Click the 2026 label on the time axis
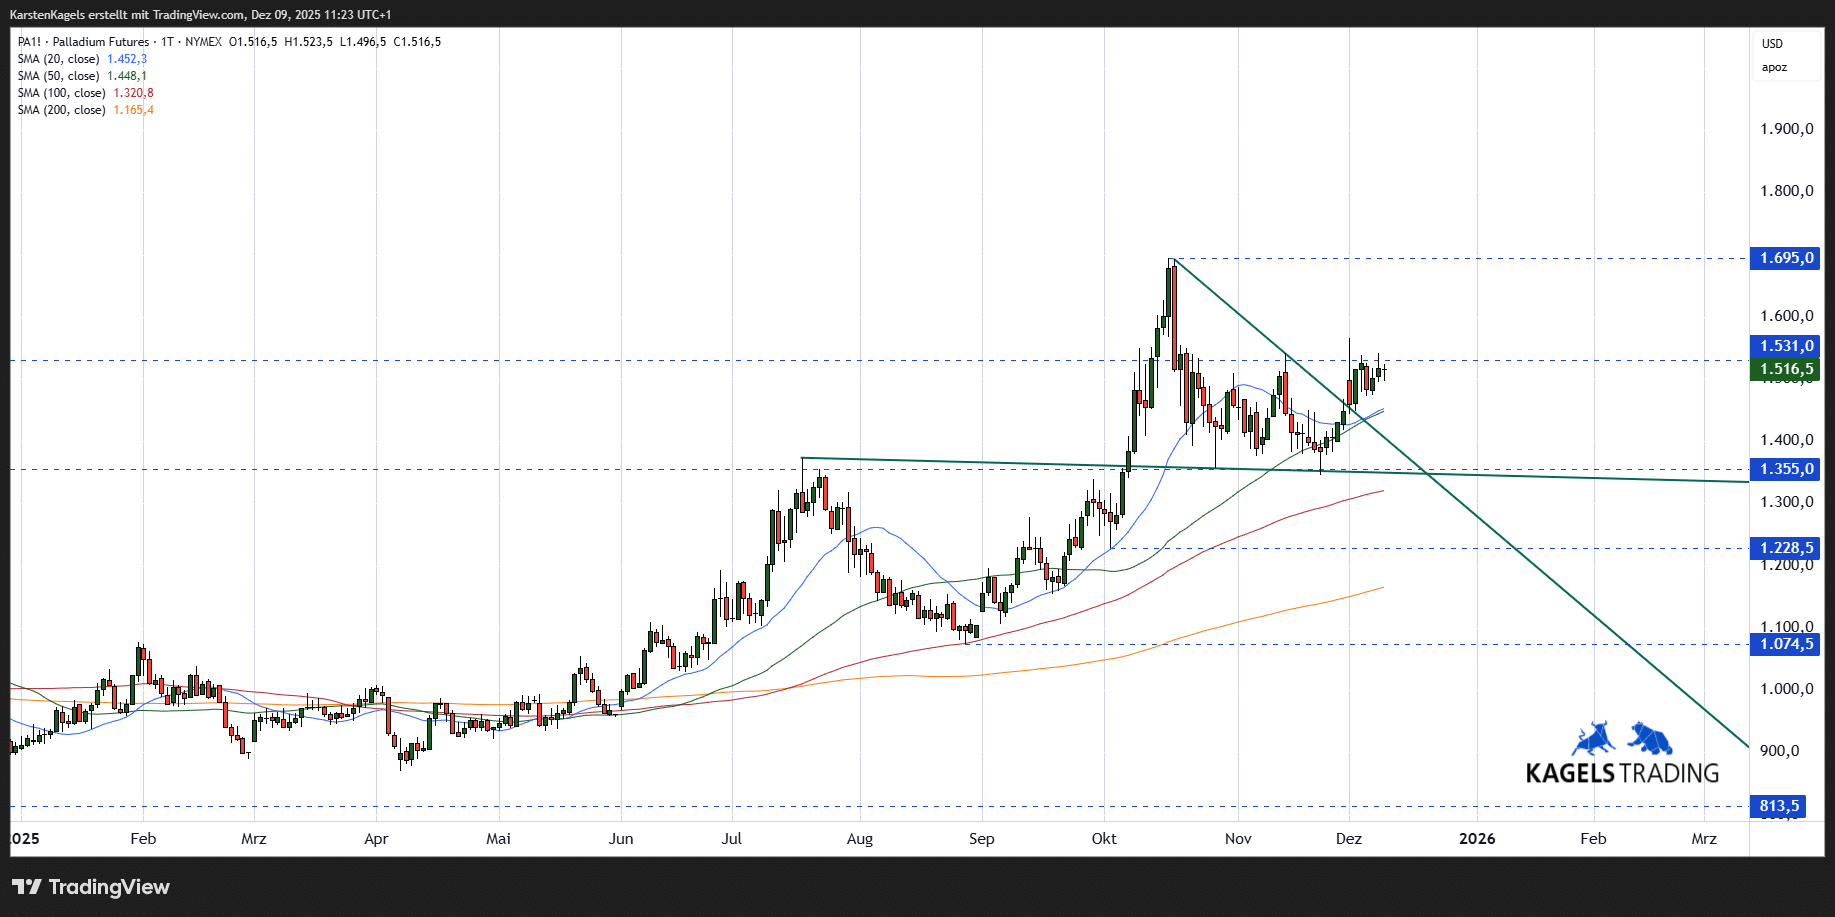The width and height of the screenshot is (1835, 917). click(x=1477, y=839)
